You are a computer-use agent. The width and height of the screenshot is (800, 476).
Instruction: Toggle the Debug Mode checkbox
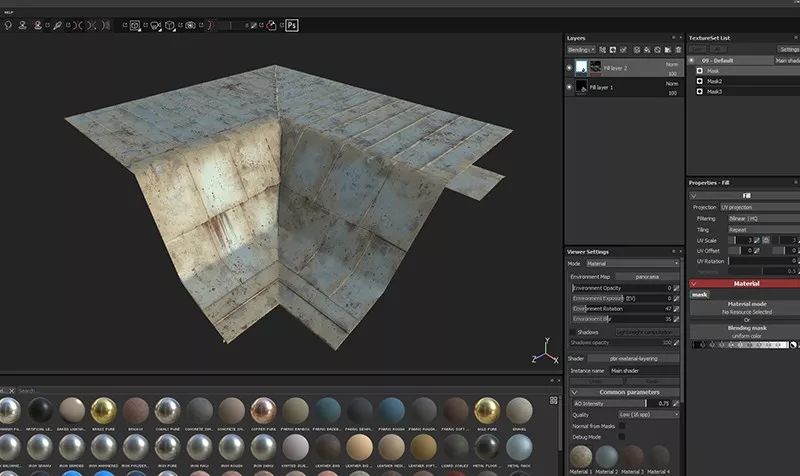622,437
